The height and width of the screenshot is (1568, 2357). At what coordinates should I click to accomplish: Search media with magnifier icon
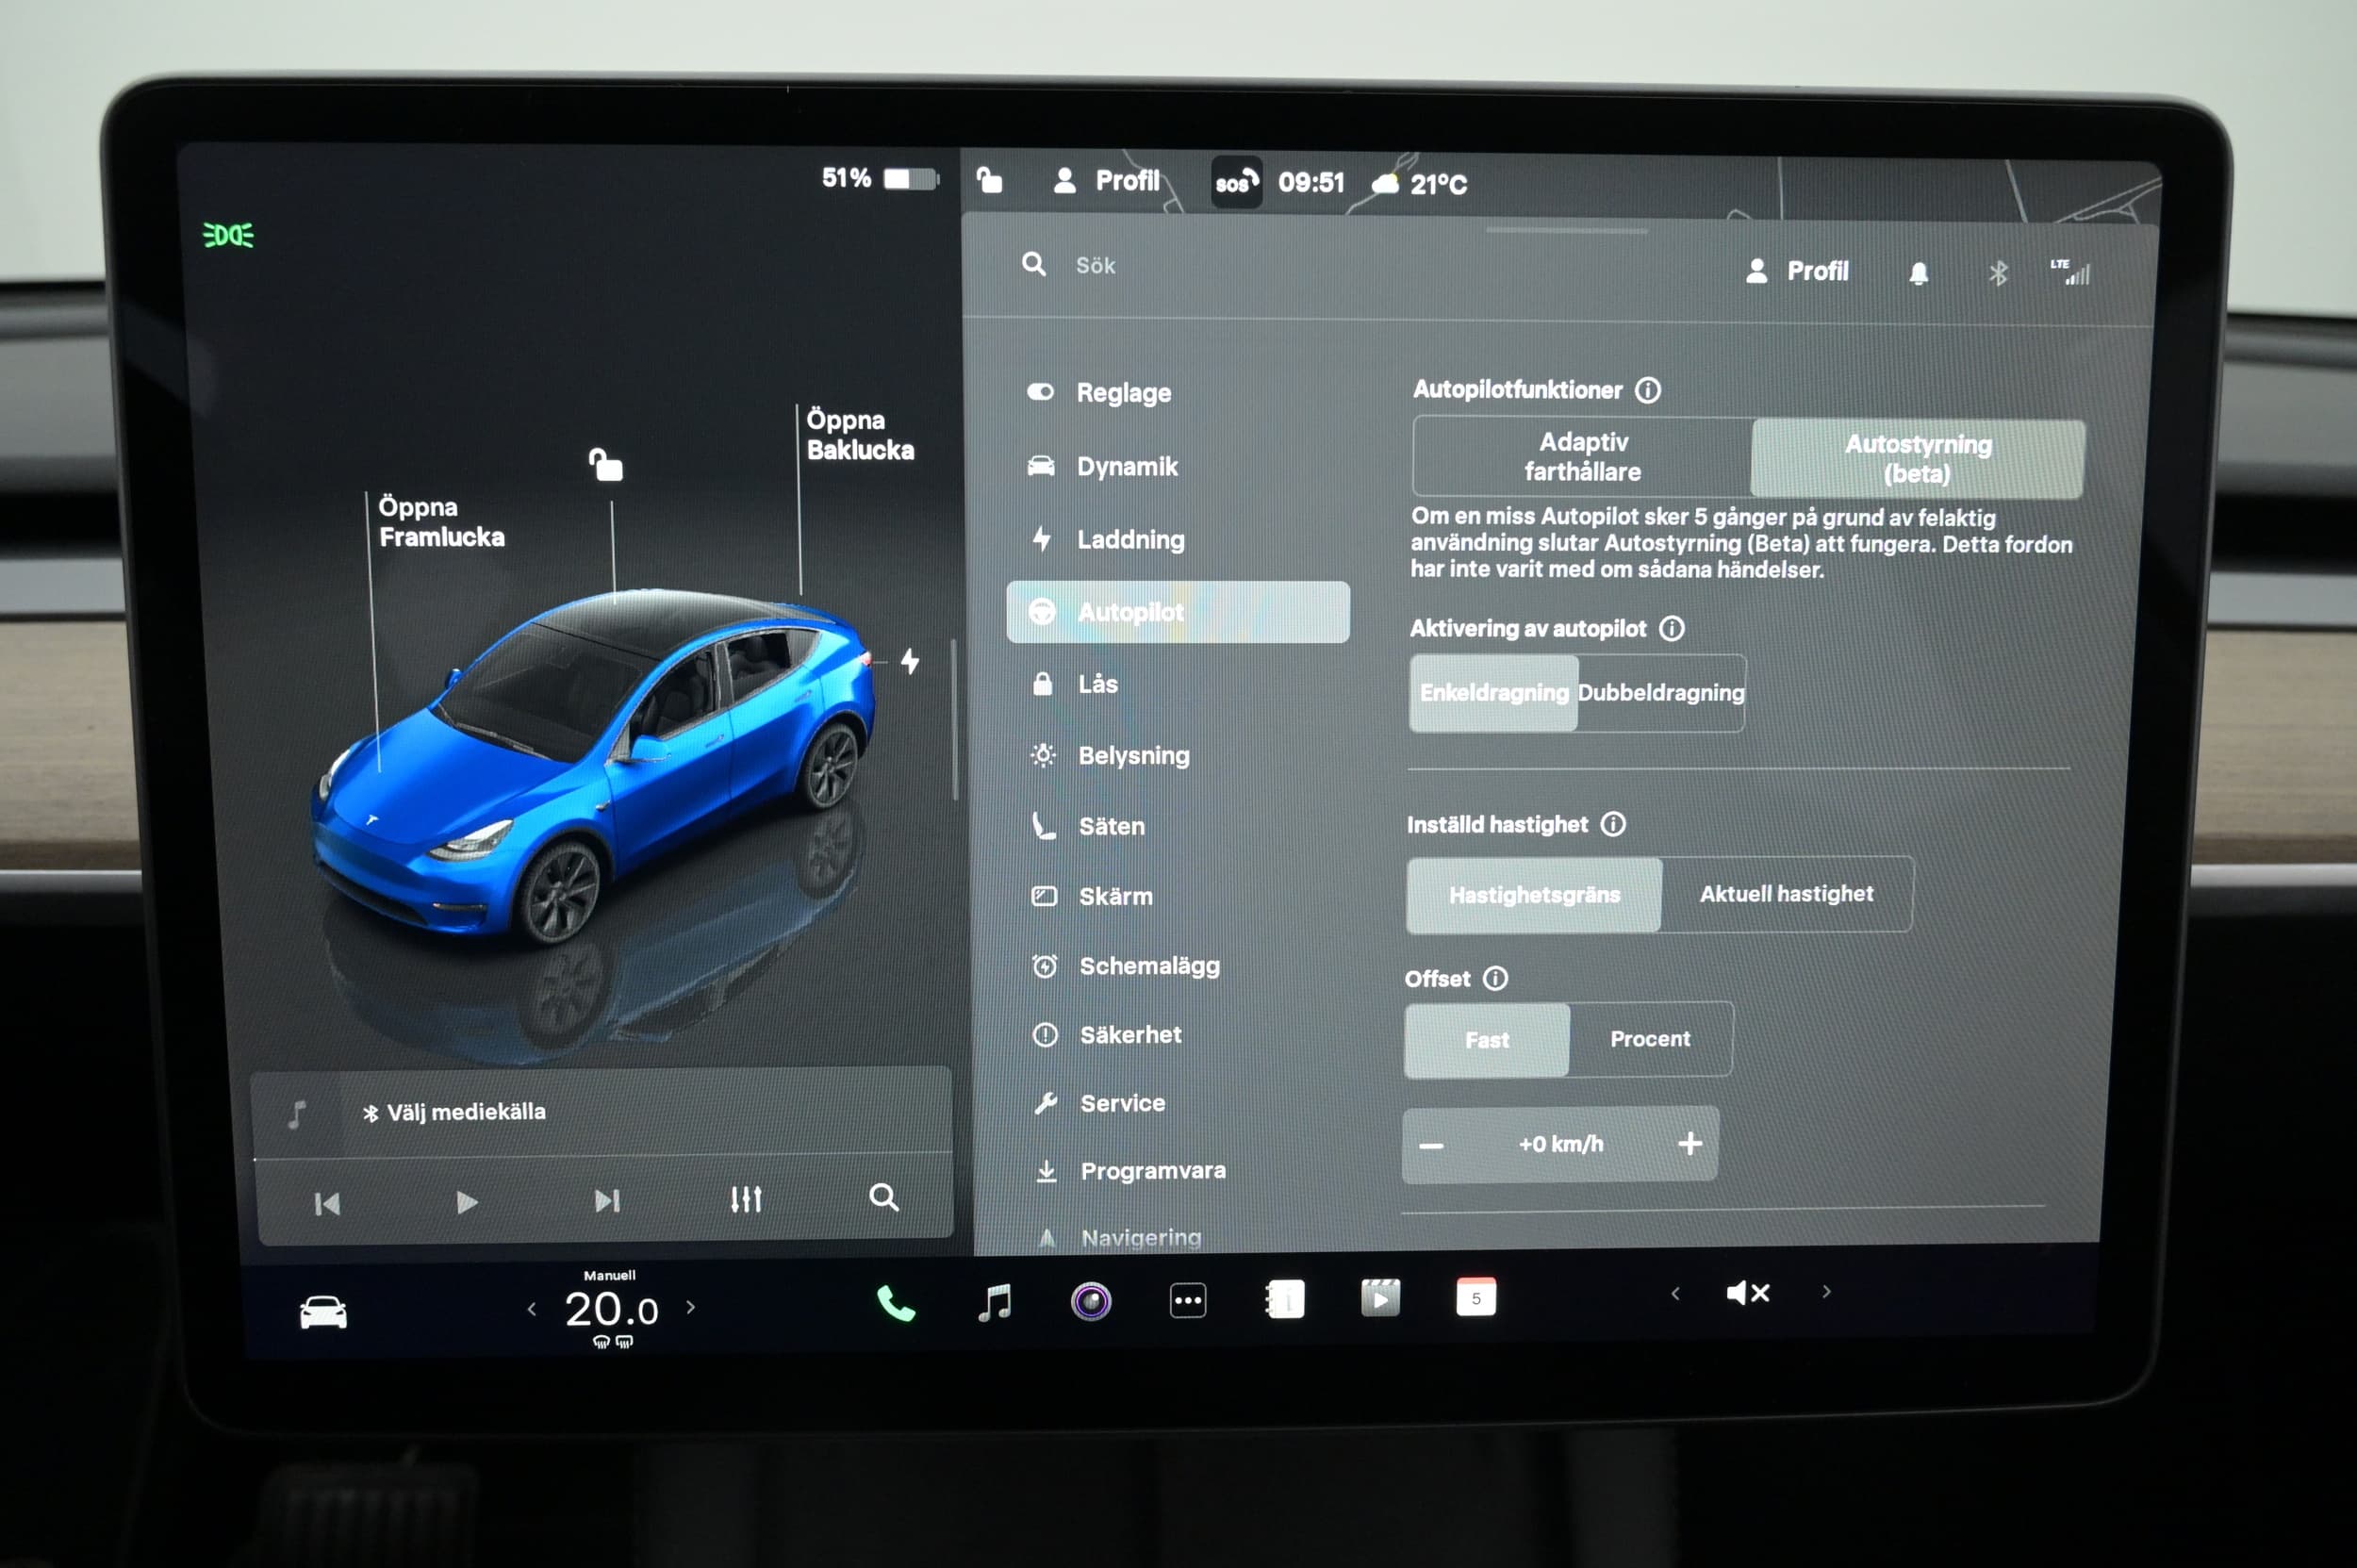coord(884,1197)
